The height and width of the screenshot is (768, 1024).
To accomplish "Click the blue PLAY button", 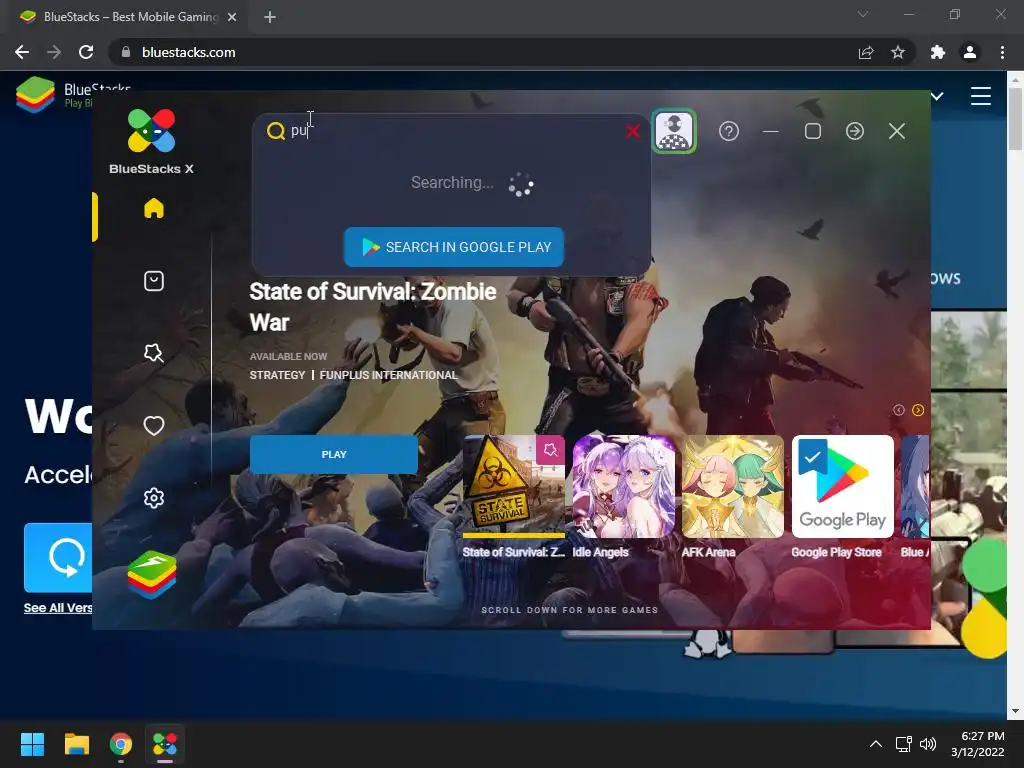I will [x=334, y=455].
